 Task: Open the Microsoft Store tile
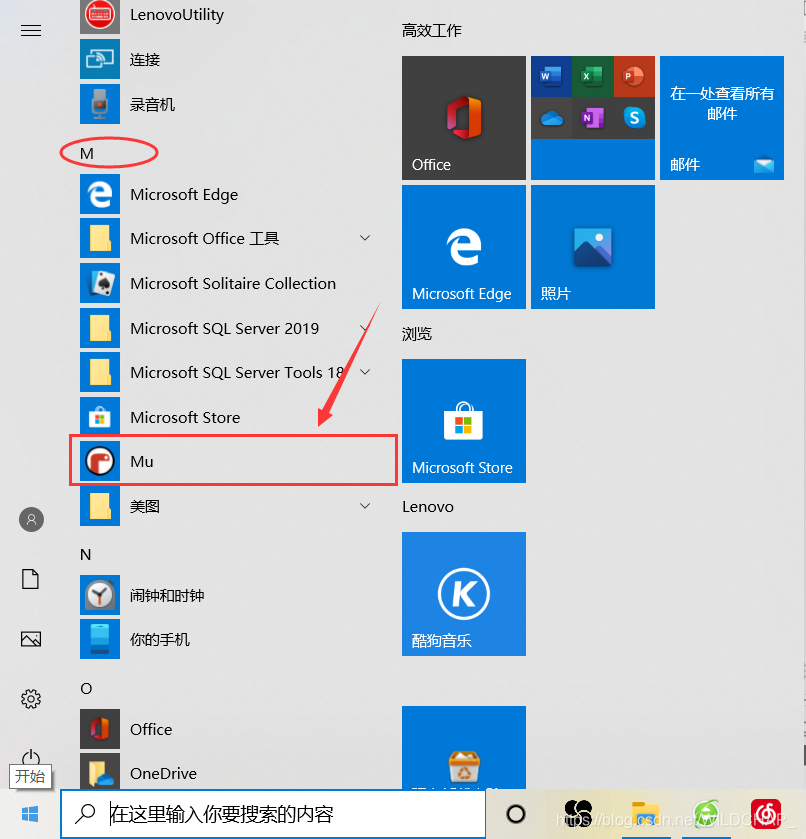click(464, 421)
